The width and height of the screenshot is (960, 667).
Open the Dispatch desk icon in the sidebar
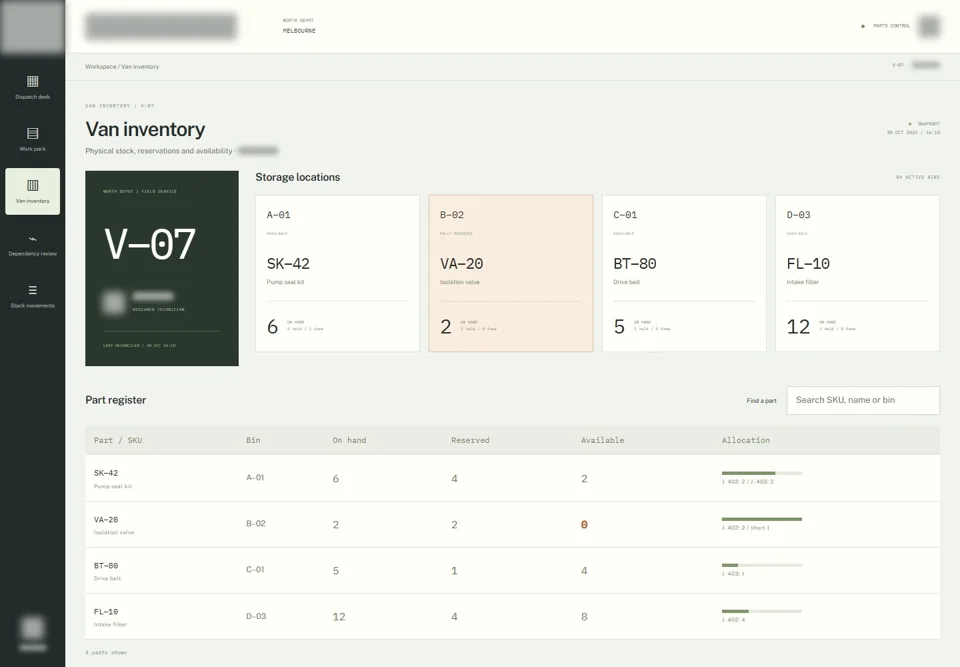click(x=32, y=81)
